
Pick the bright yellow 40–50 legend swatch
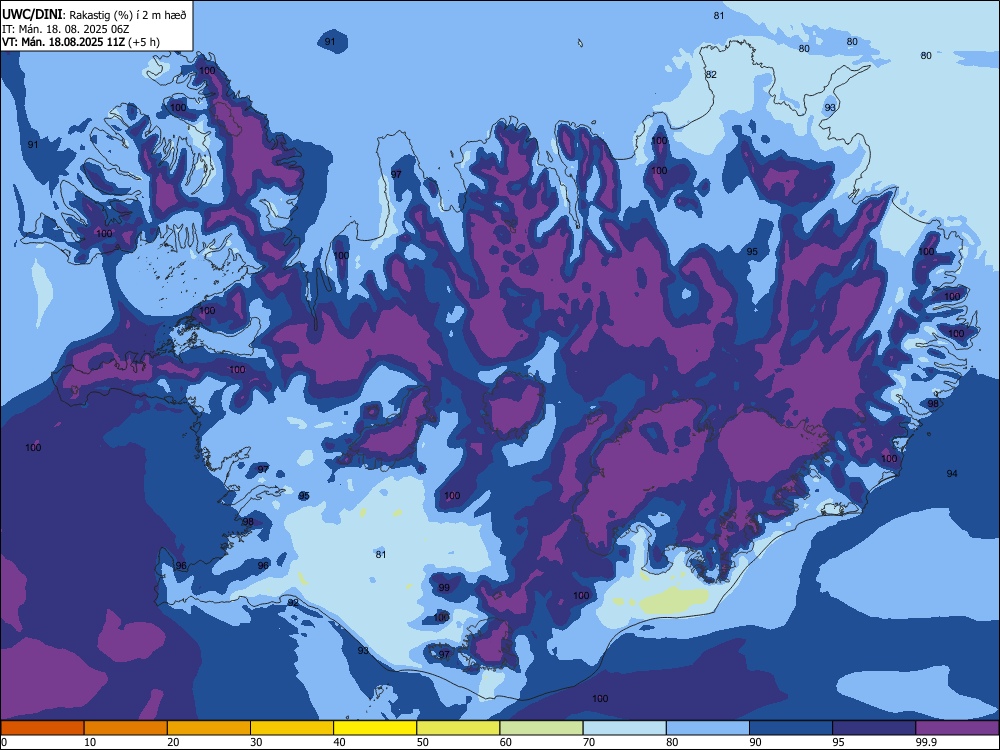click(375, 728)
